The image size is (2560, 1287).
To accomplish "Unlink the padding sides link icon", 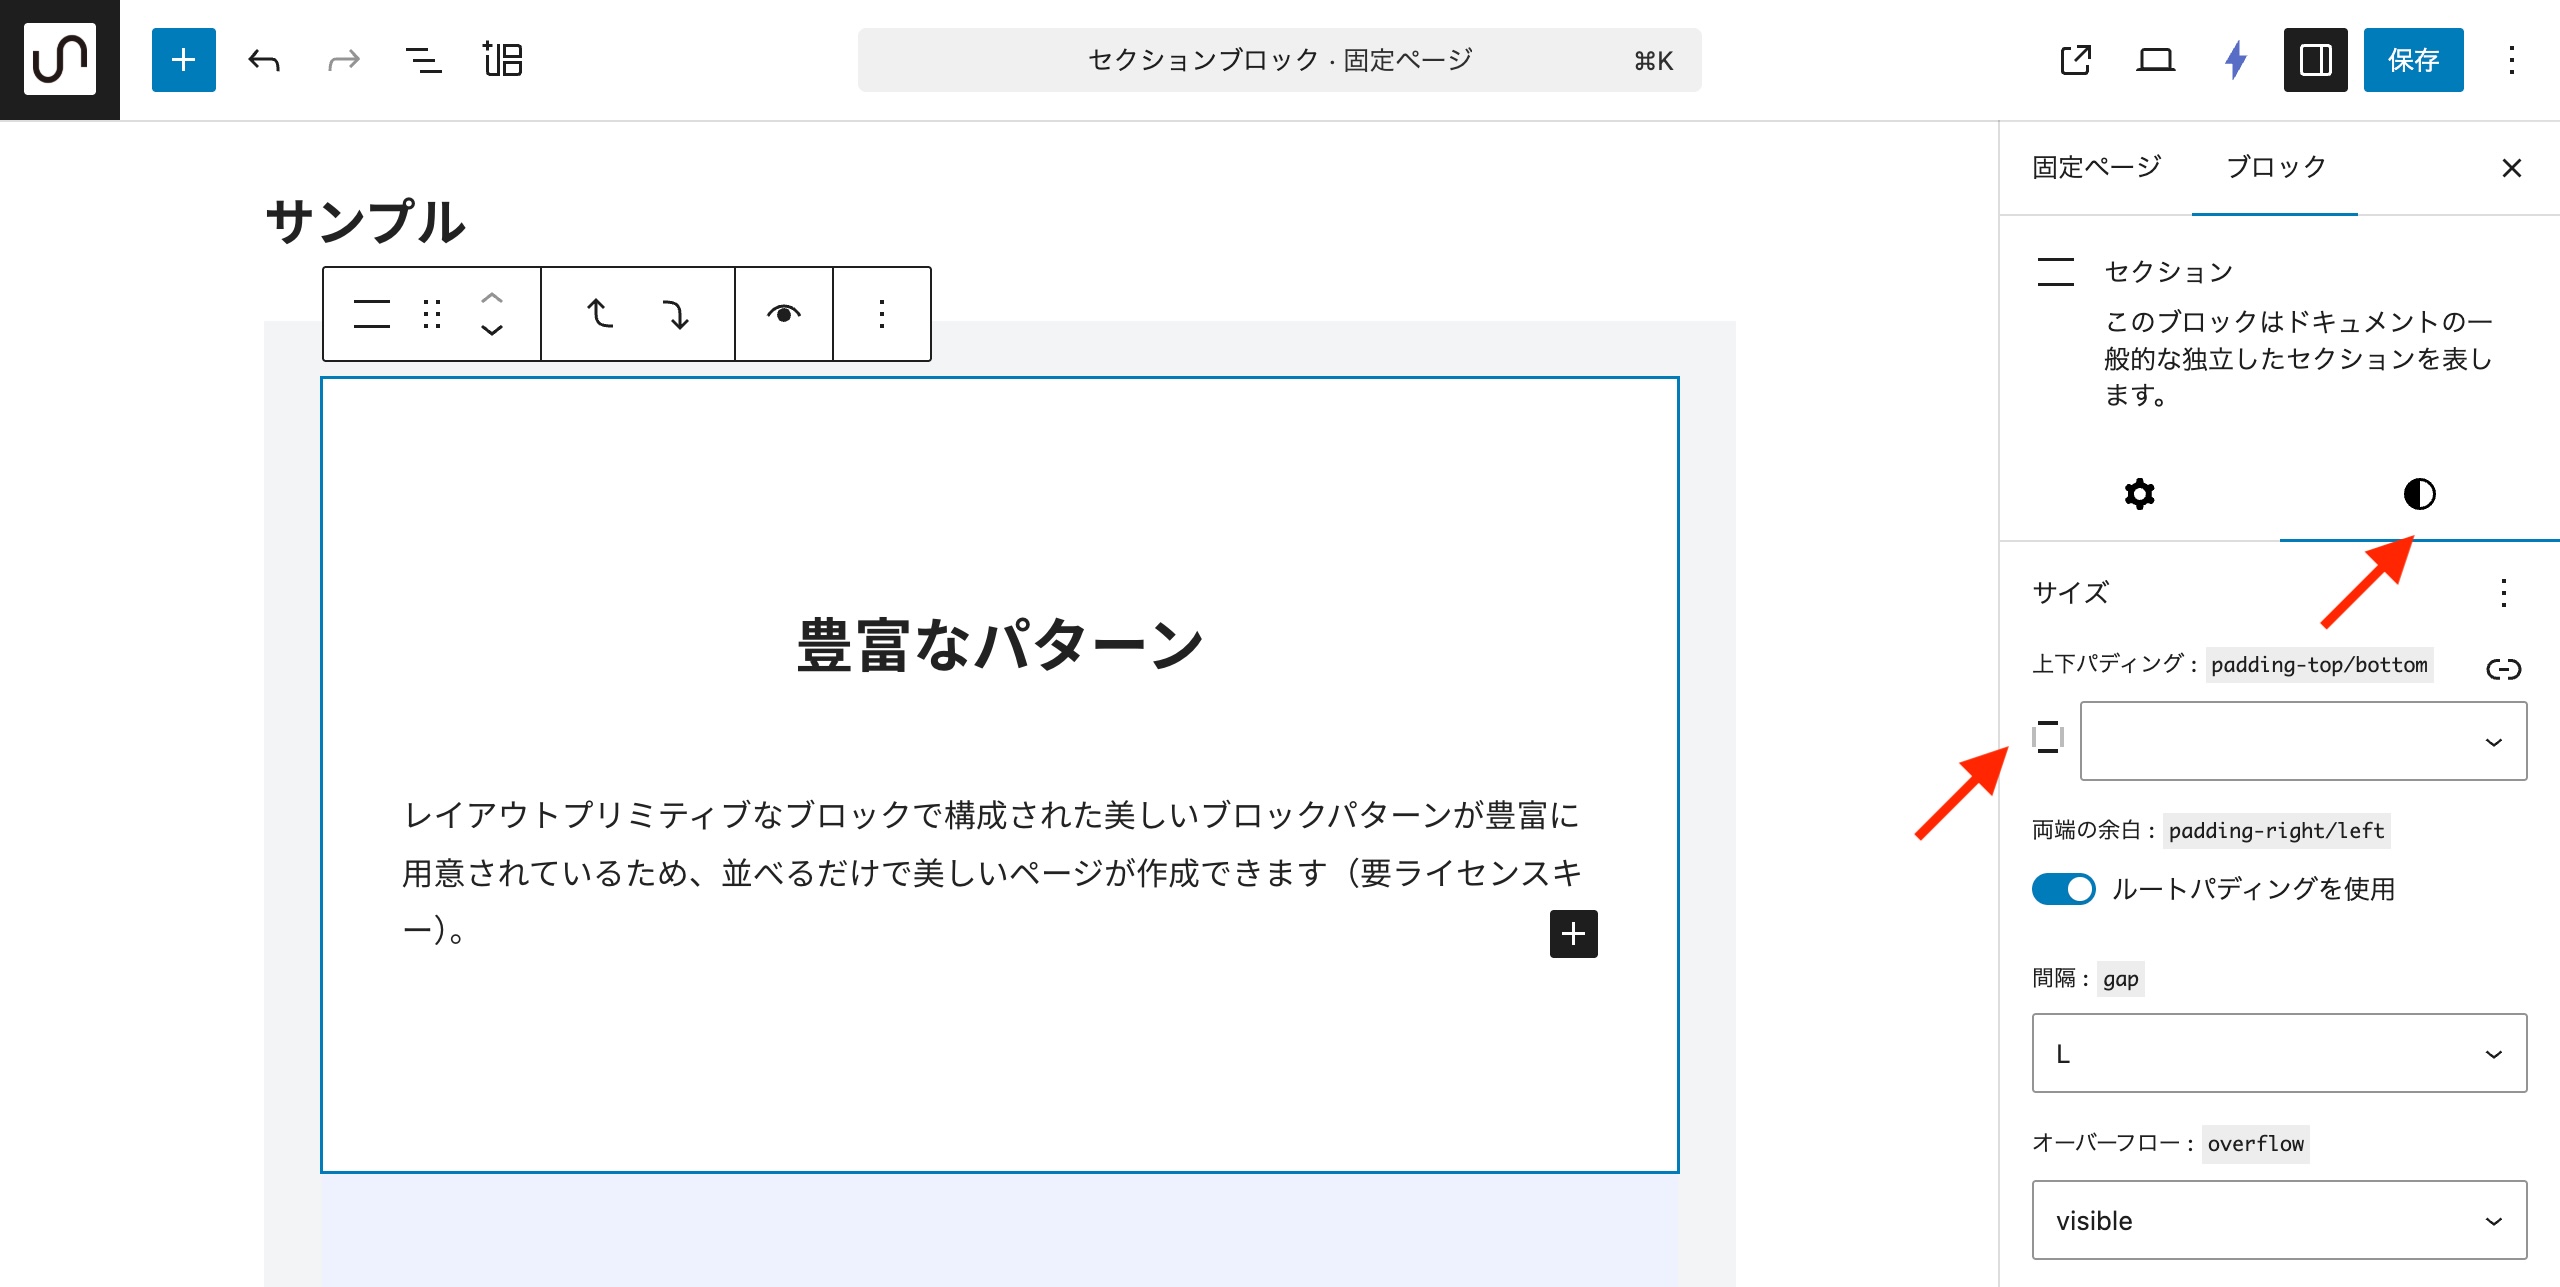I will click(x=2503, y=669).
